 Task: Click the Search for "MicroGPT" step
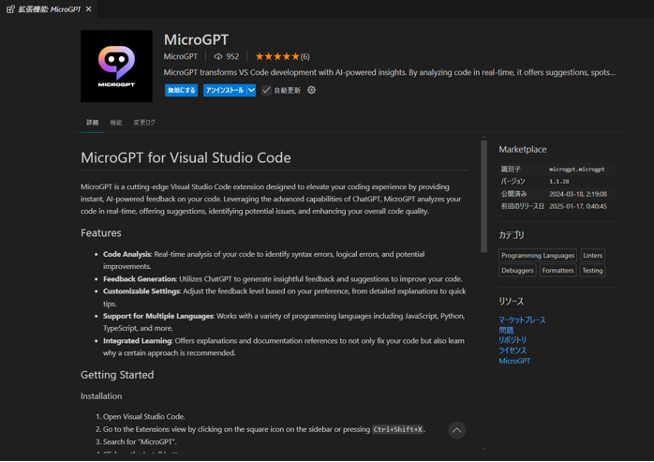140,442
